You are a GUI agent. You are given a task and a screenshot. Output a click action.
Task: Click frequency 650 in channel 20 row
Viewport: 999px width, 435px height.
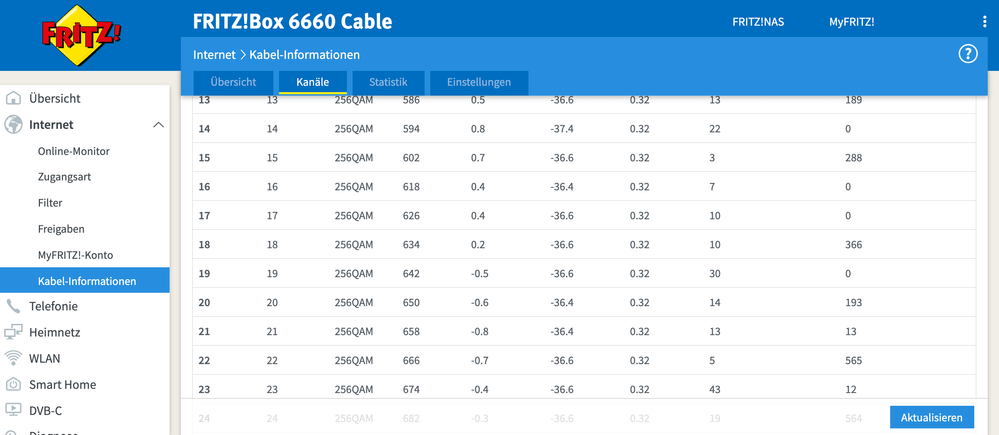pos(411,303)
